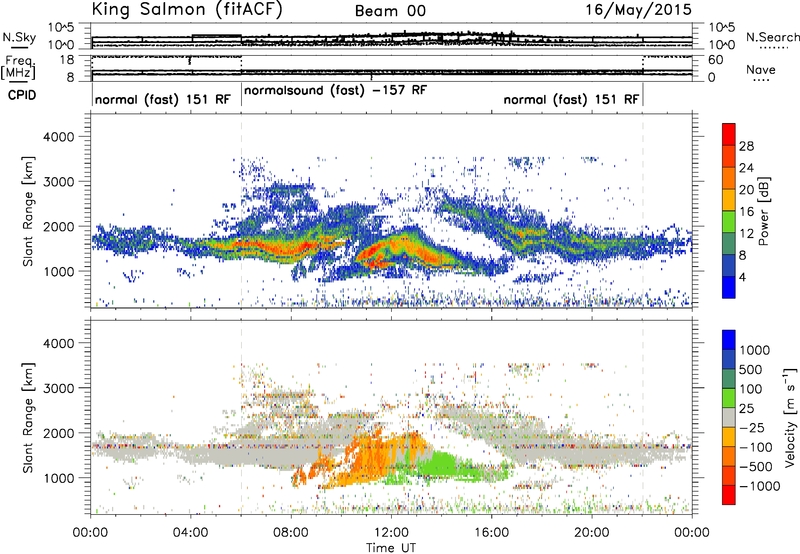Click the 'Freq. [MHz]' axis label
Image resolution: width=800 pixels, height=554 pixels.
pyautogui.click(x=19, y=67)
